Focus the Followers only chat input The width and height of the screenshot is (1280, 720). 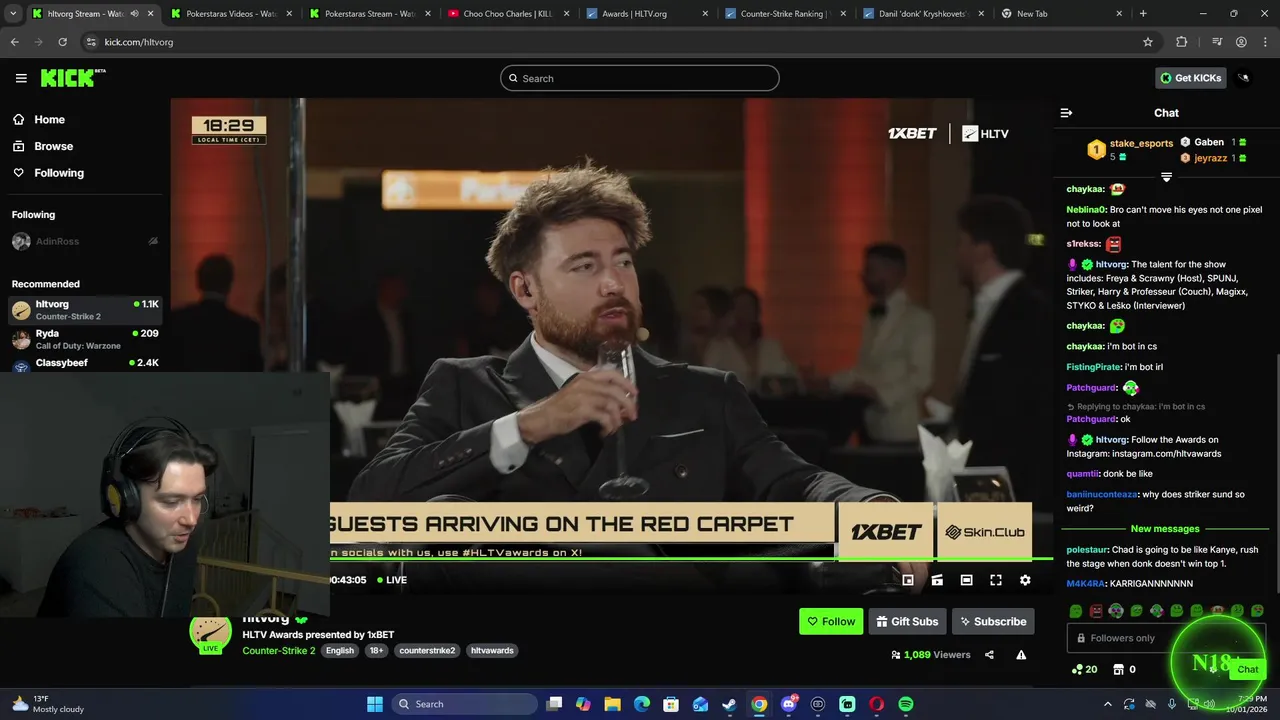tap(1165, 638)
